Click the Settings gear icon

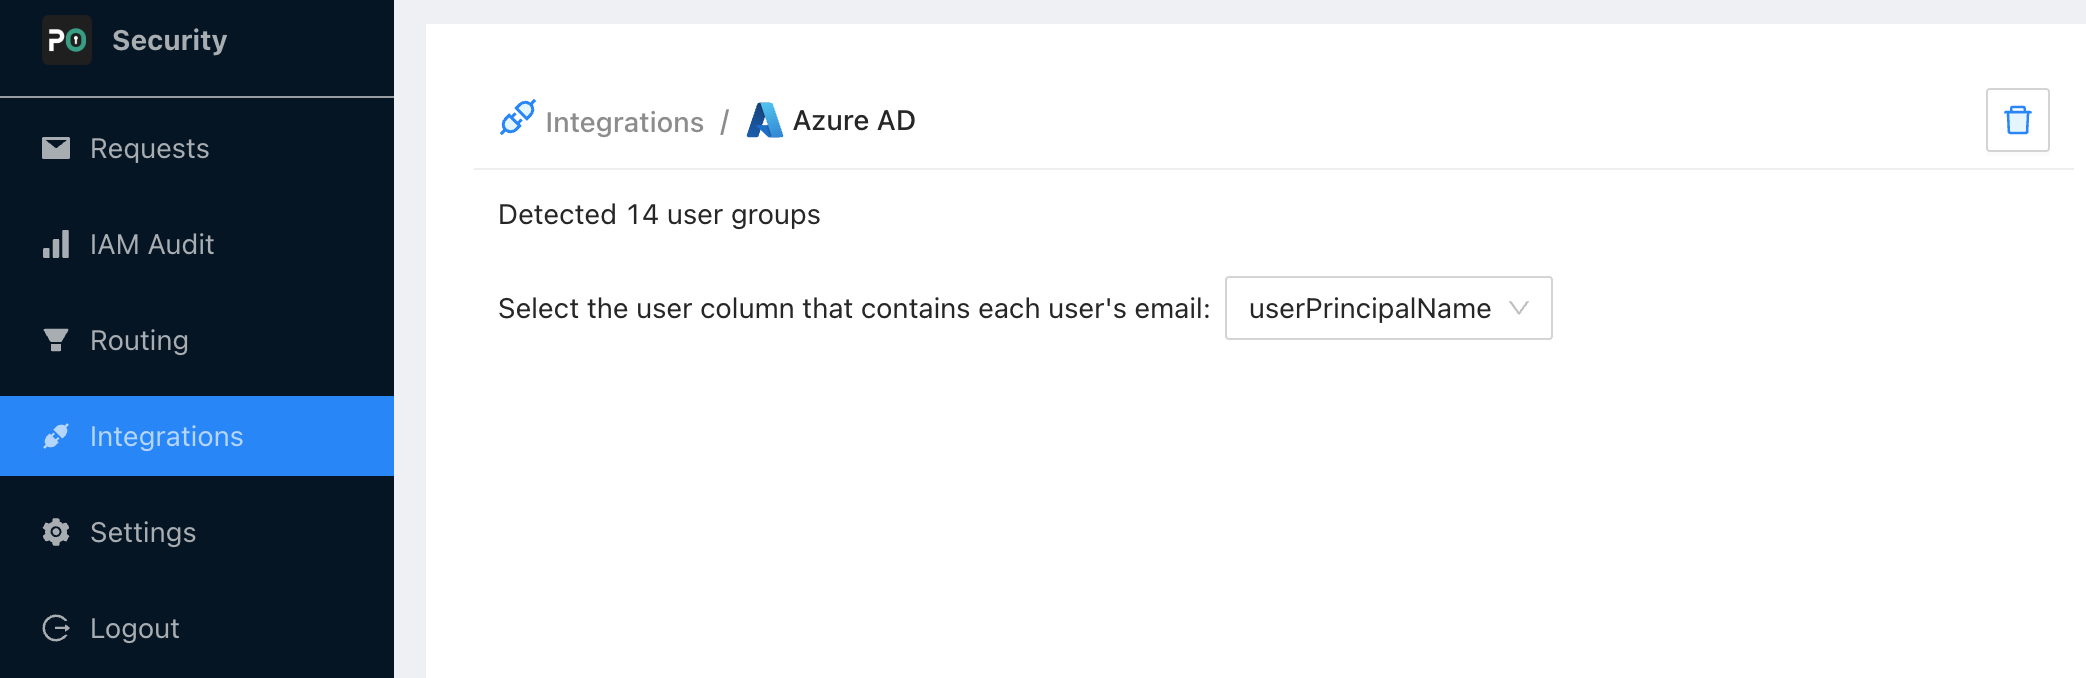[56, 532]
